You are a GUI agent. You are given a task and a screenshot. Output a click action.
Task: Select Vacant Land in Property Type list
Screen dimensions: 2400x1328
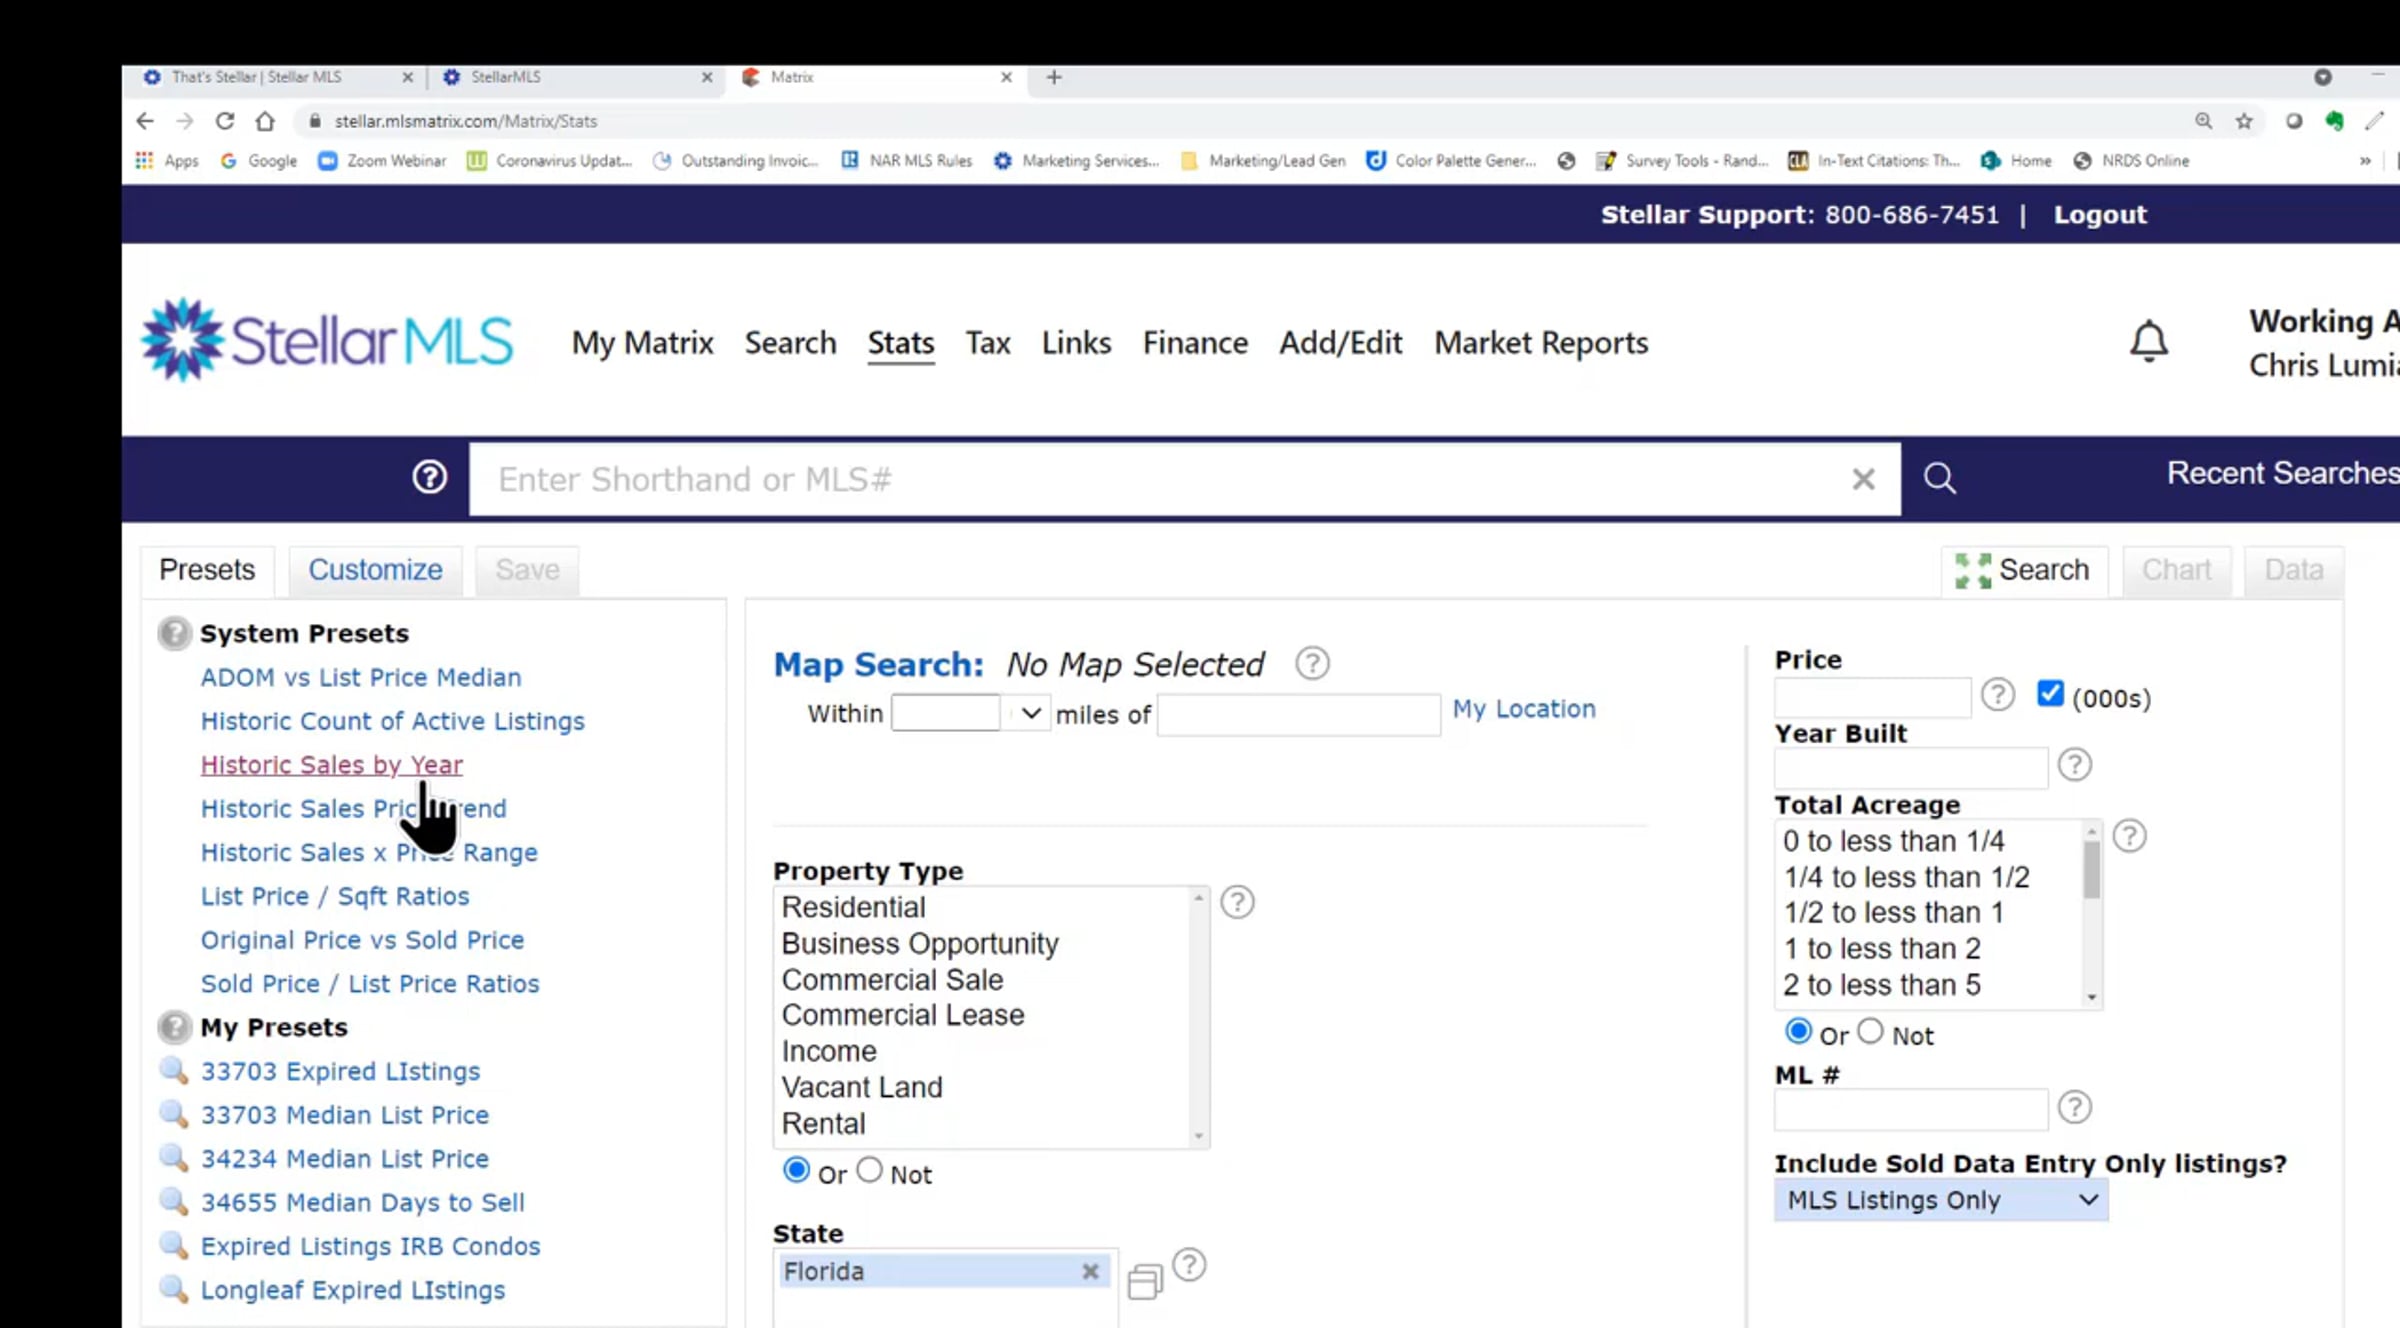pyautogui.click(x=862, y=1087)
